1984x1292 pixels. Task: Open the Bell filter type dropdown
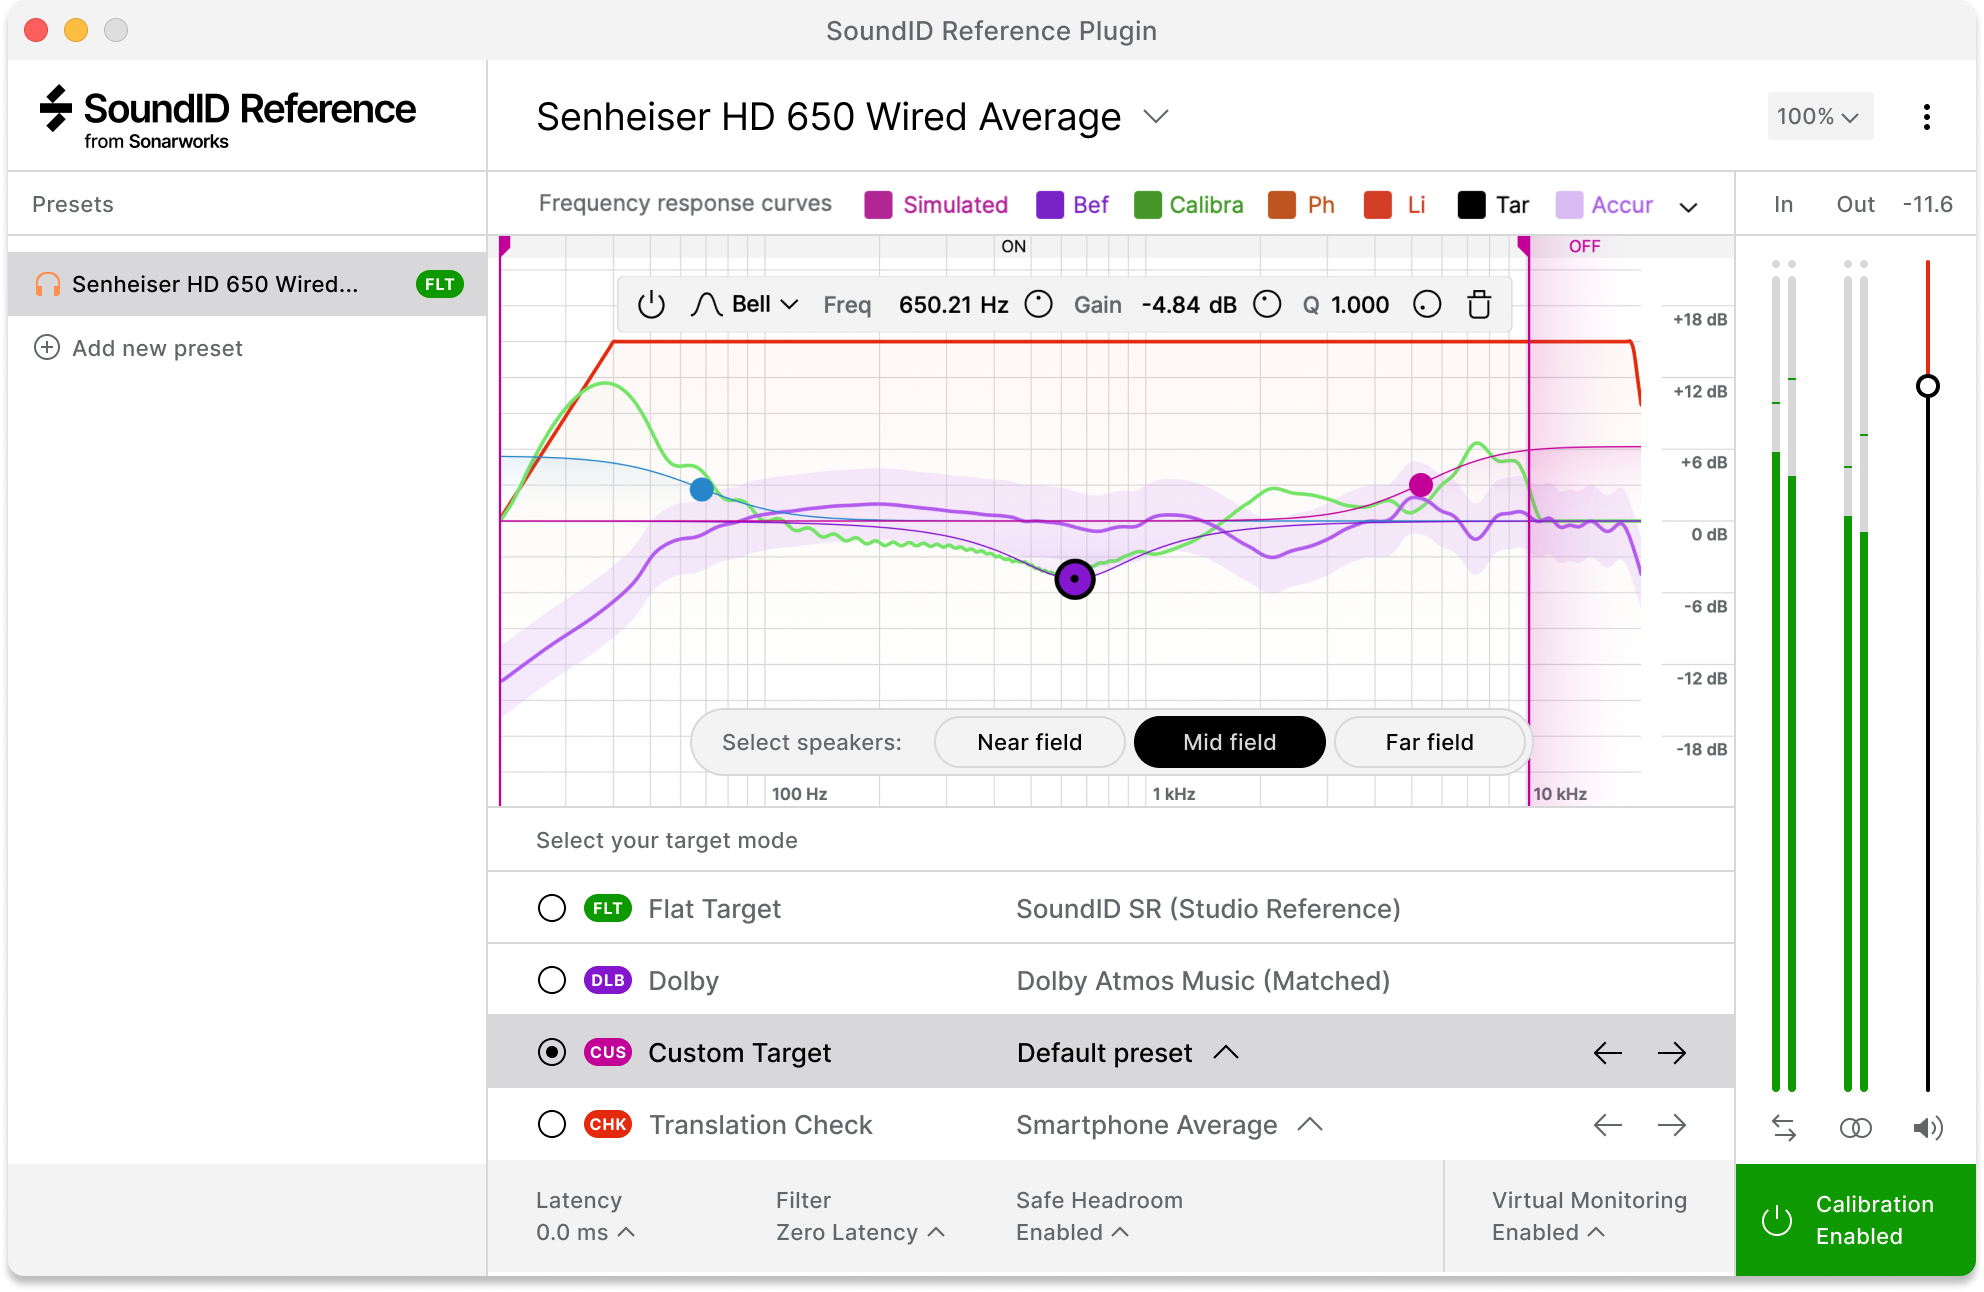[766, 305]
